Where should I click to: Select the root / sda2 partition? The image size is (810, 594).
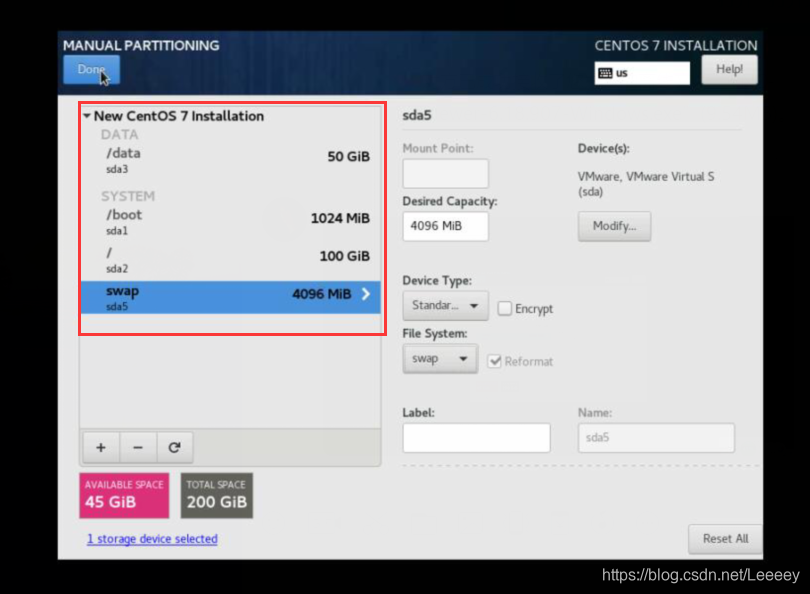230,260
